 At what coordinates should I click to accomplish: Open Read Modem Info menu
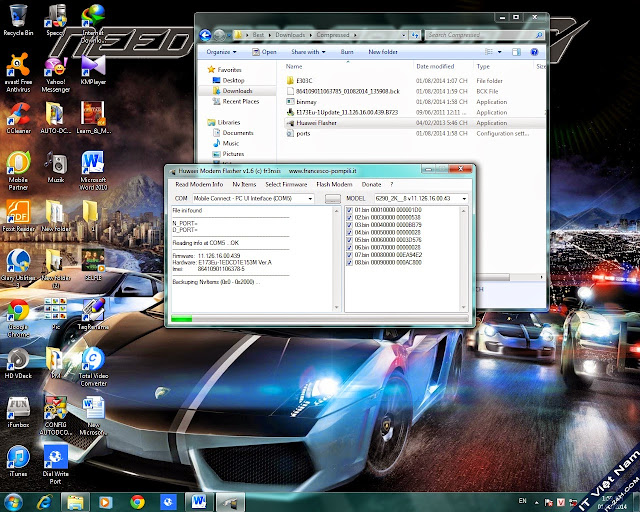[x=199, y=185]
